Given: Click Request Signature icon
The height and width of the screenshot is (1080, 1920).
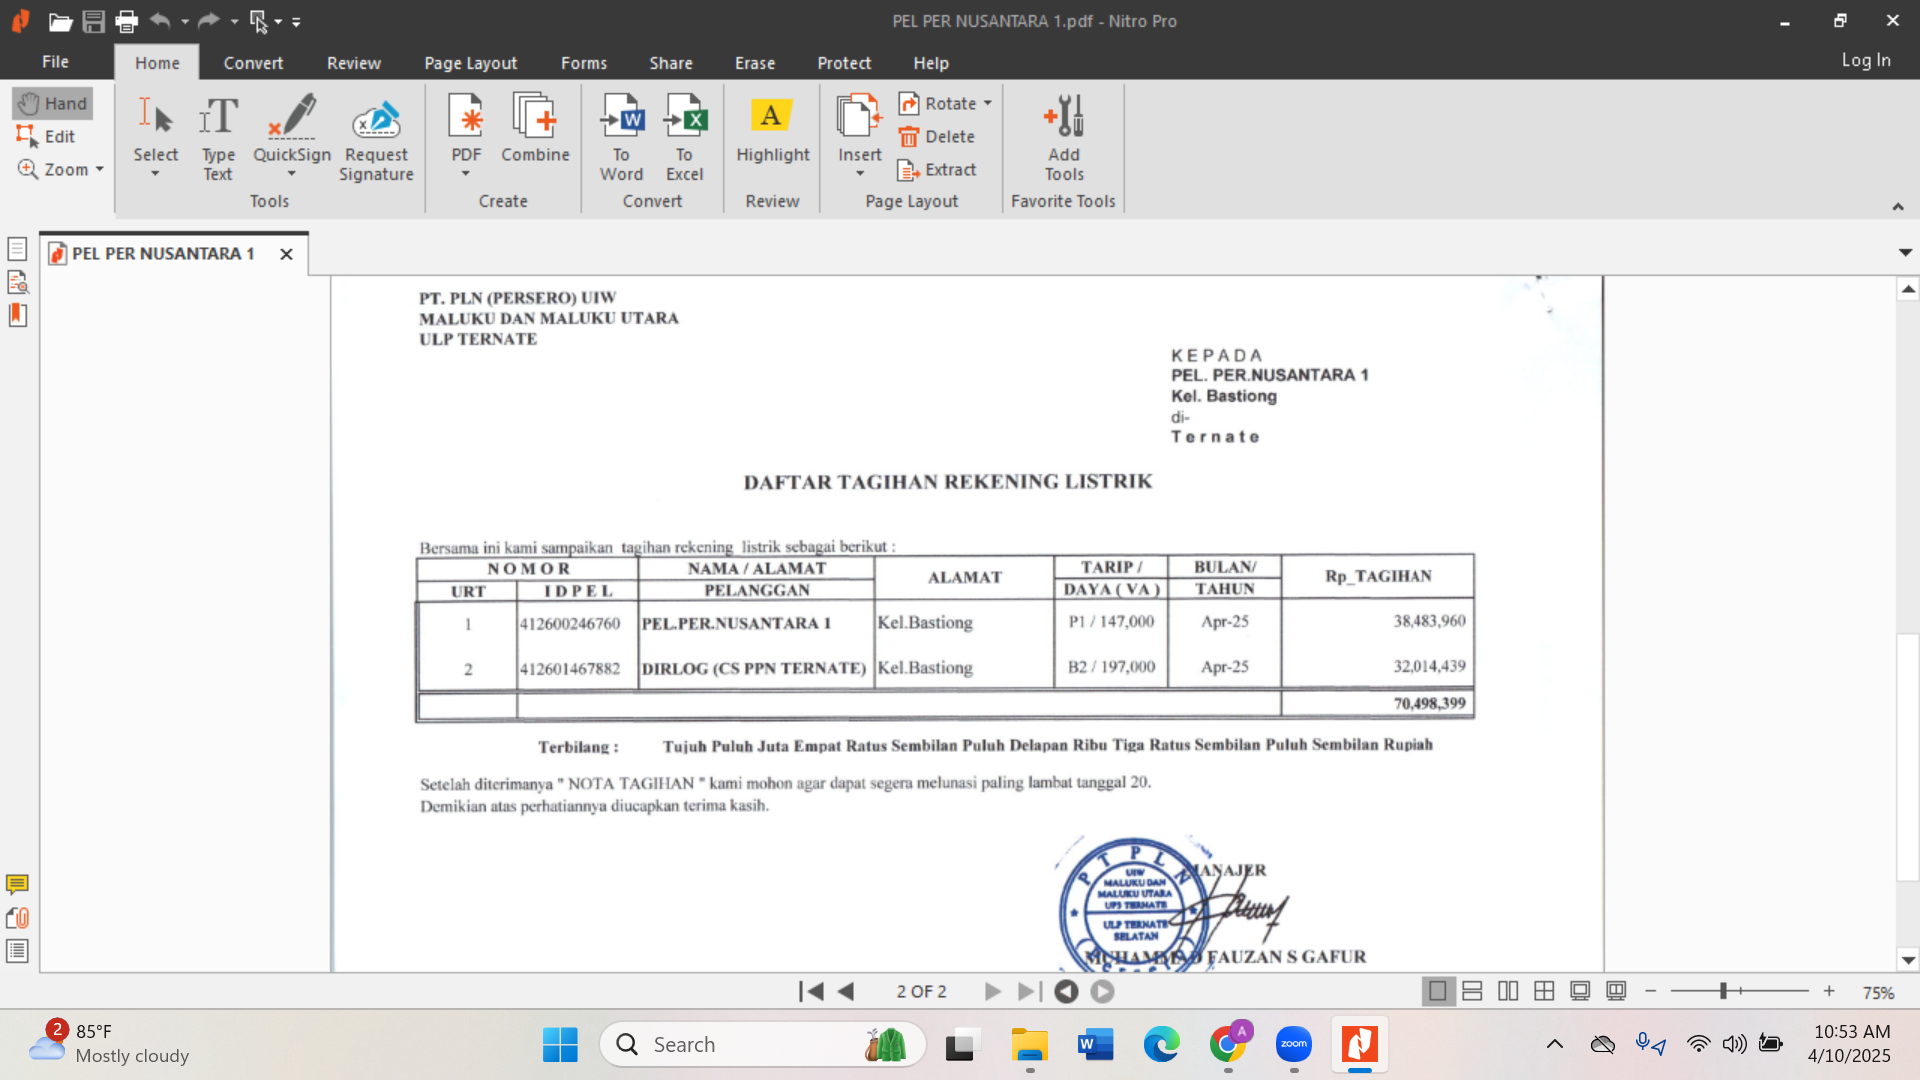Looking at the screenshot, I should coord(376,119).
